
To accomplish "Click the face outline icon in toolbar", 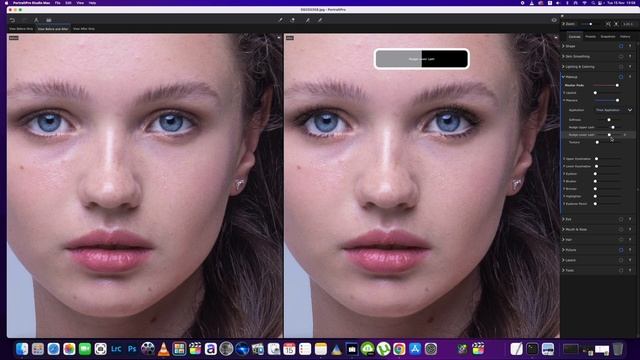I will tap(36, 20).
